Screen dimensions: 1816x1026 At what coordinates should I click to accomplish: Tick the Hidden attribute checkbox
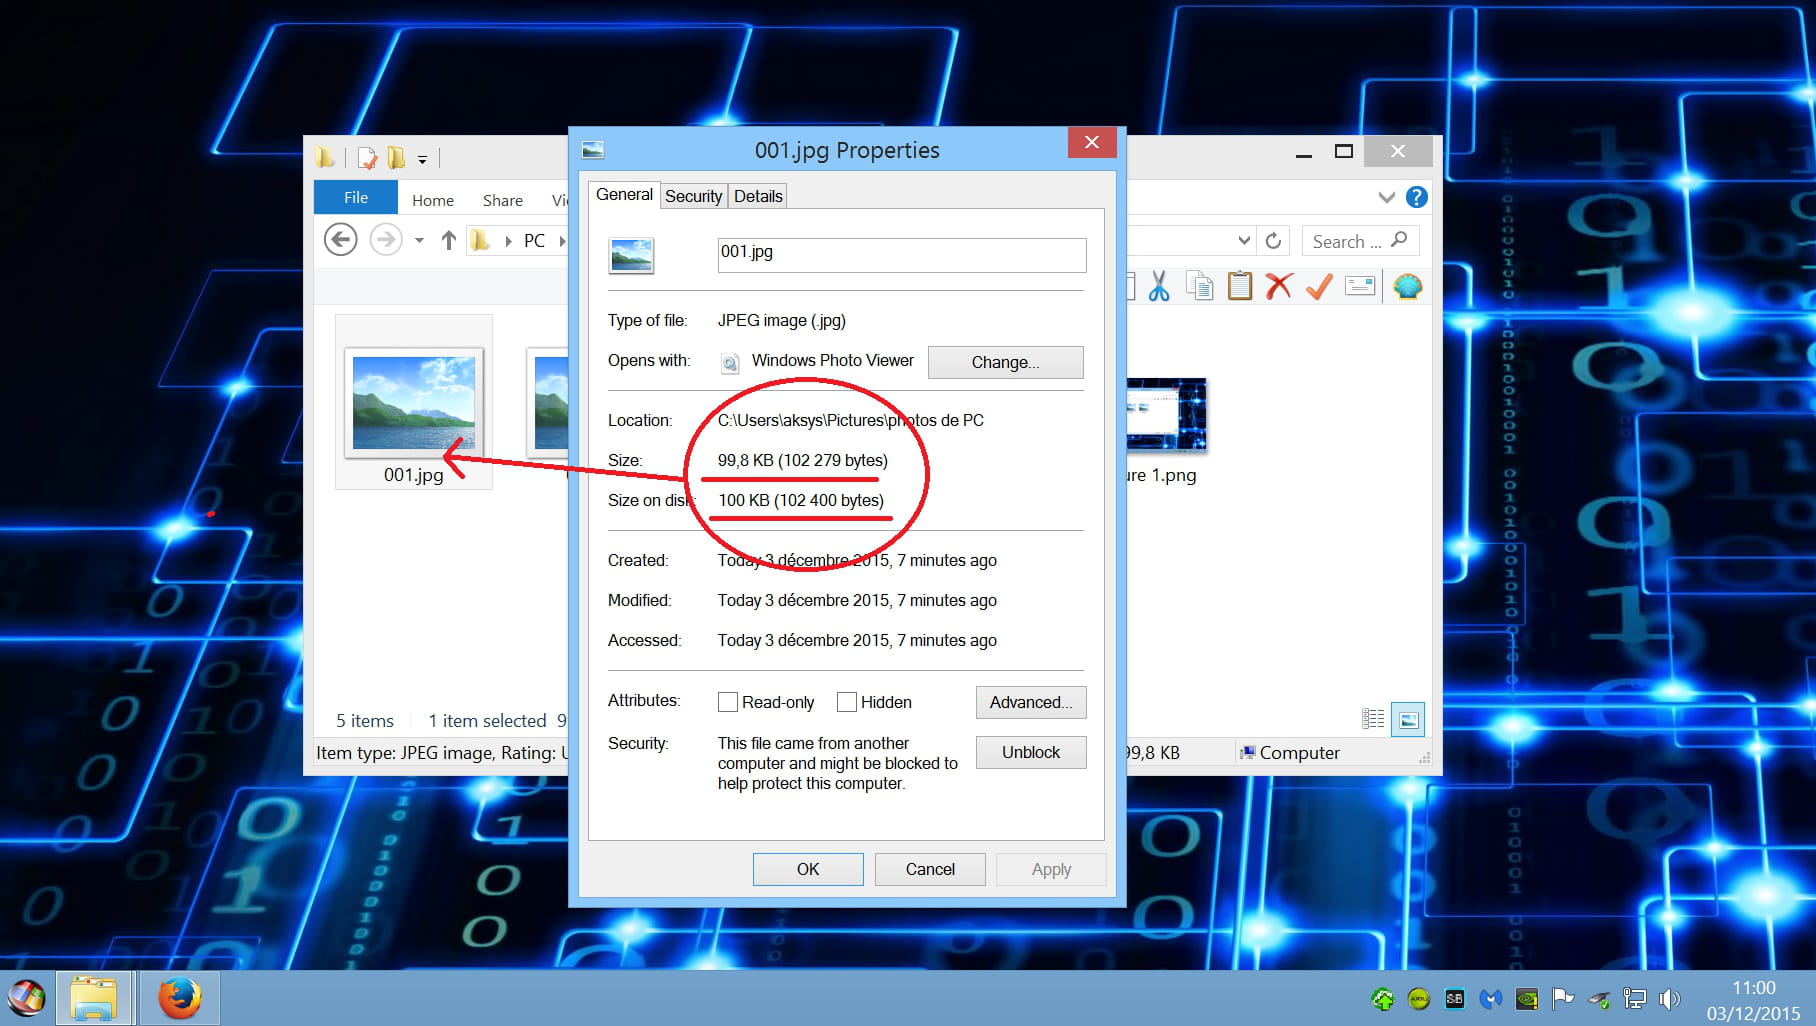click(x=847, y=702)
